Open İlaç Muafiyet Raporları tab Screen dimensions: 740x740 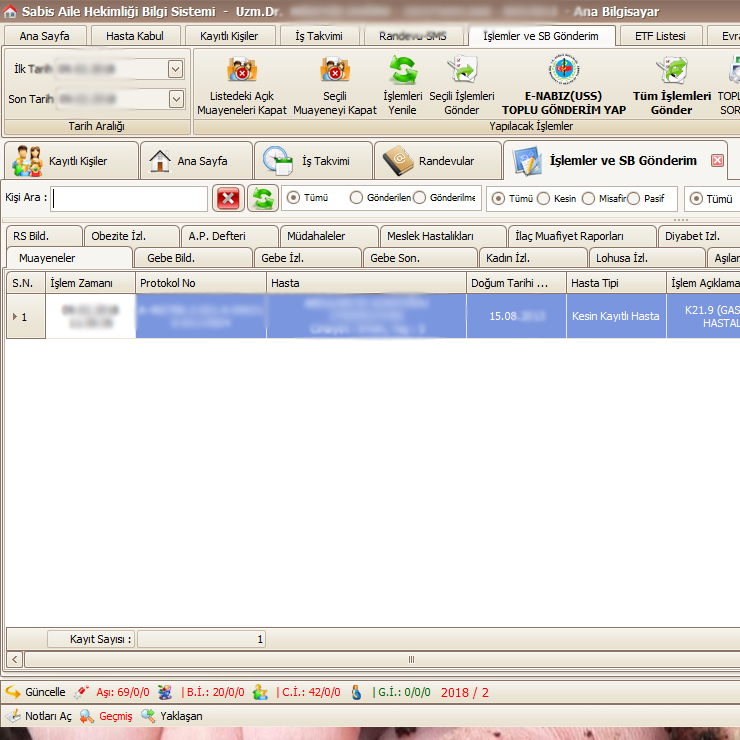point(582,236)
